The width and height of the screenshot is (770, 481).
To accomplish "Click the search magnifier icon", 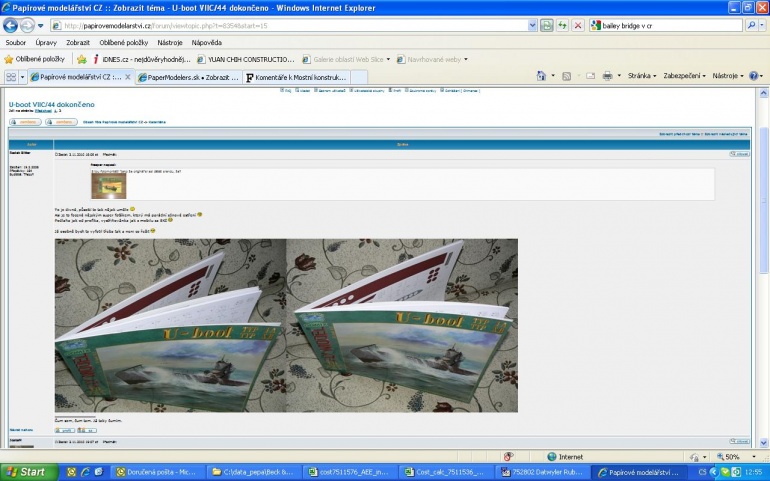I will [751, 26].
